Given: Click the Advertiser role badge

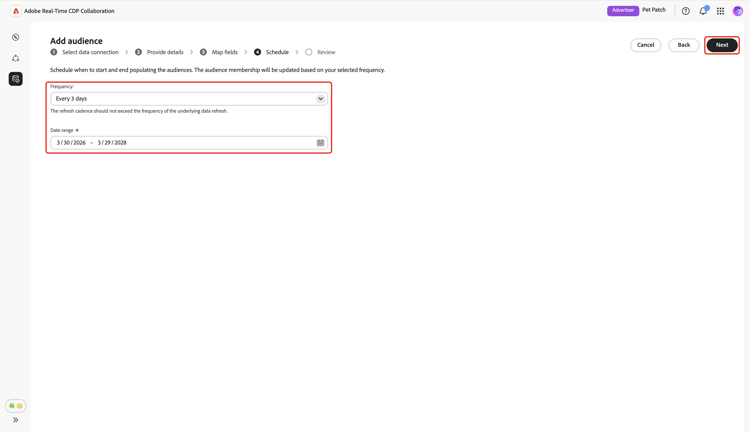Looking at the screenshot, I should [x=623, y=11].
